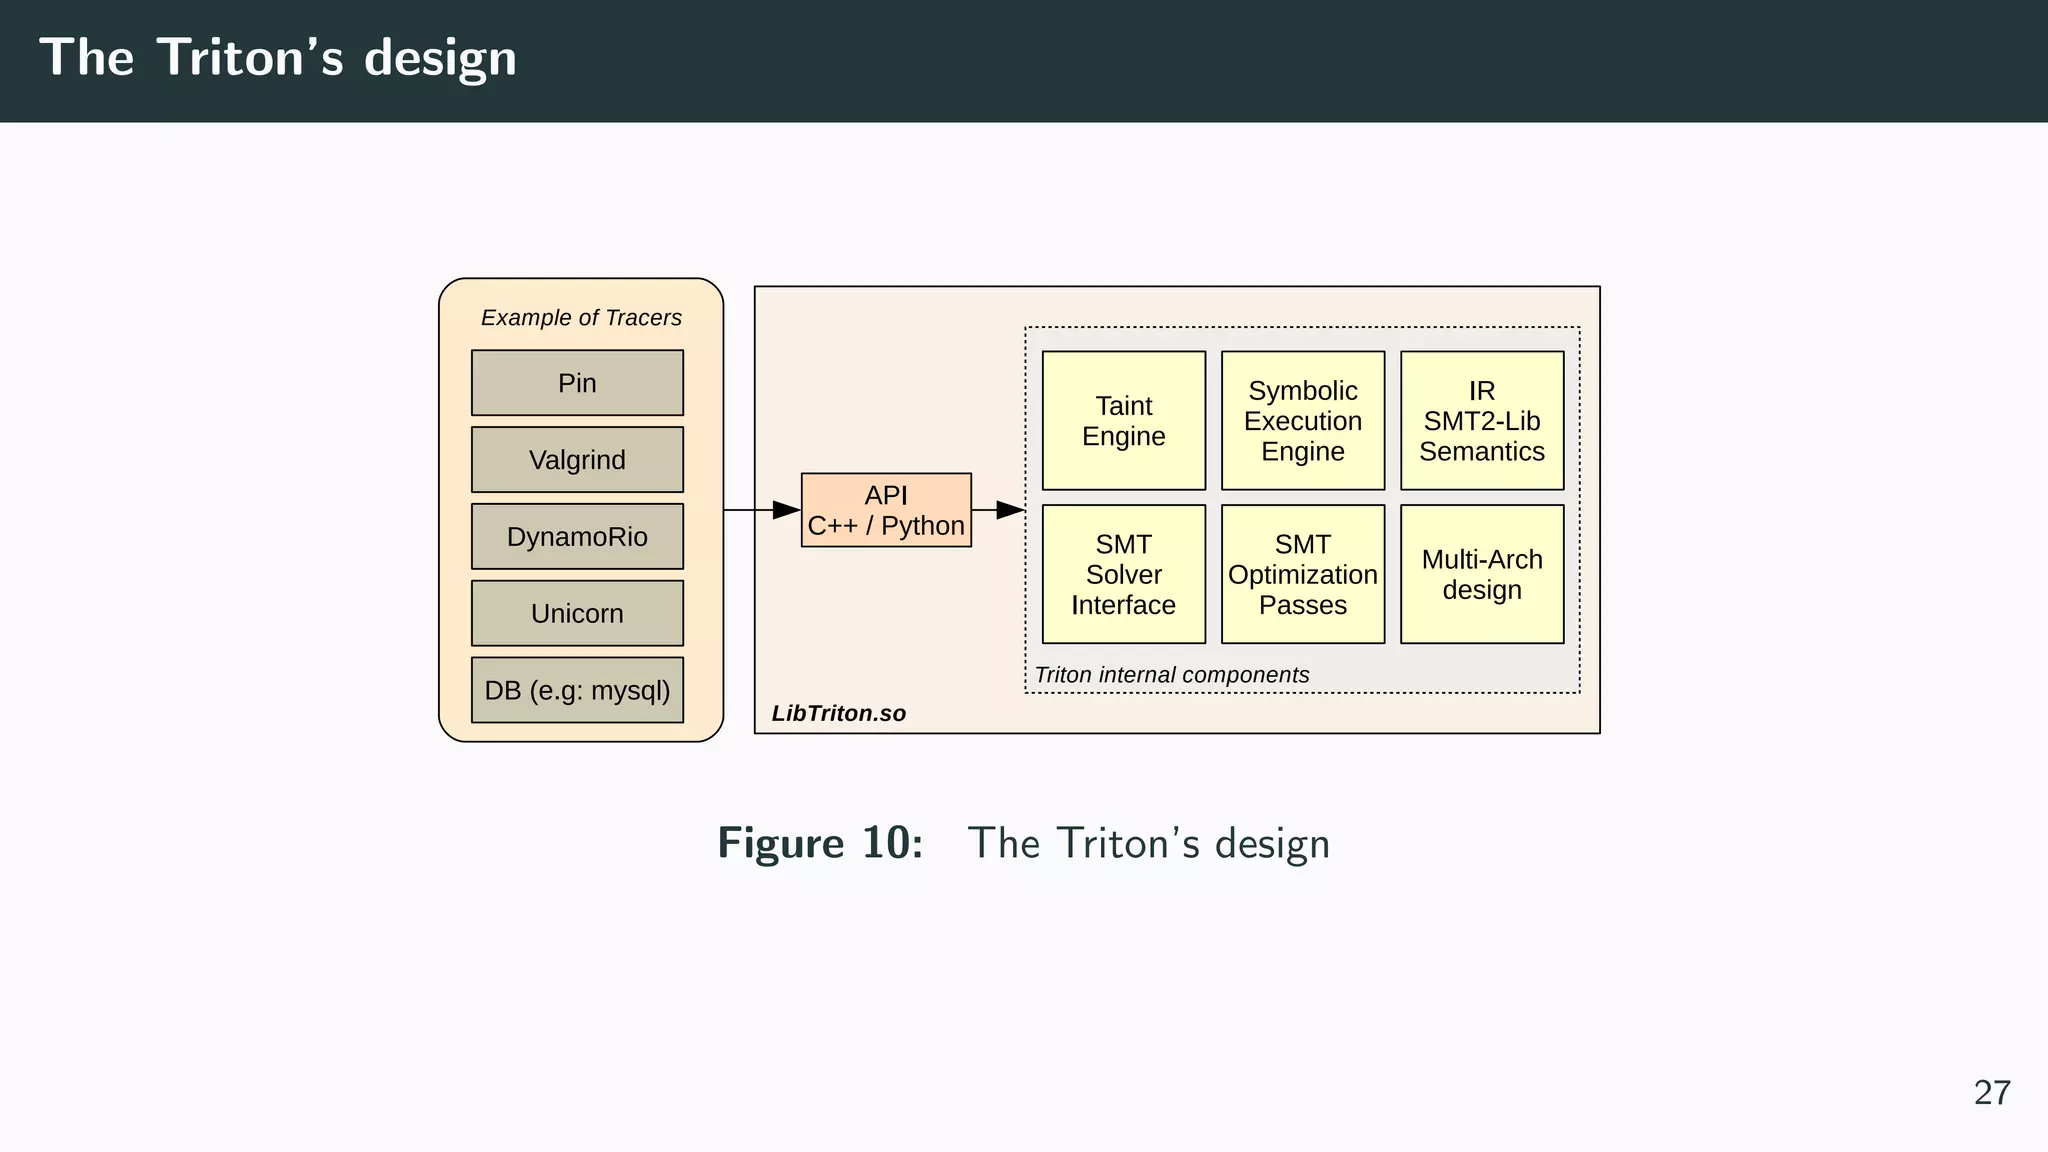Select the IR SMT2-Lib Semantics box
Viewport: 2048px width, 1152px height.
pyautogui.click(x=1482, y=421)
